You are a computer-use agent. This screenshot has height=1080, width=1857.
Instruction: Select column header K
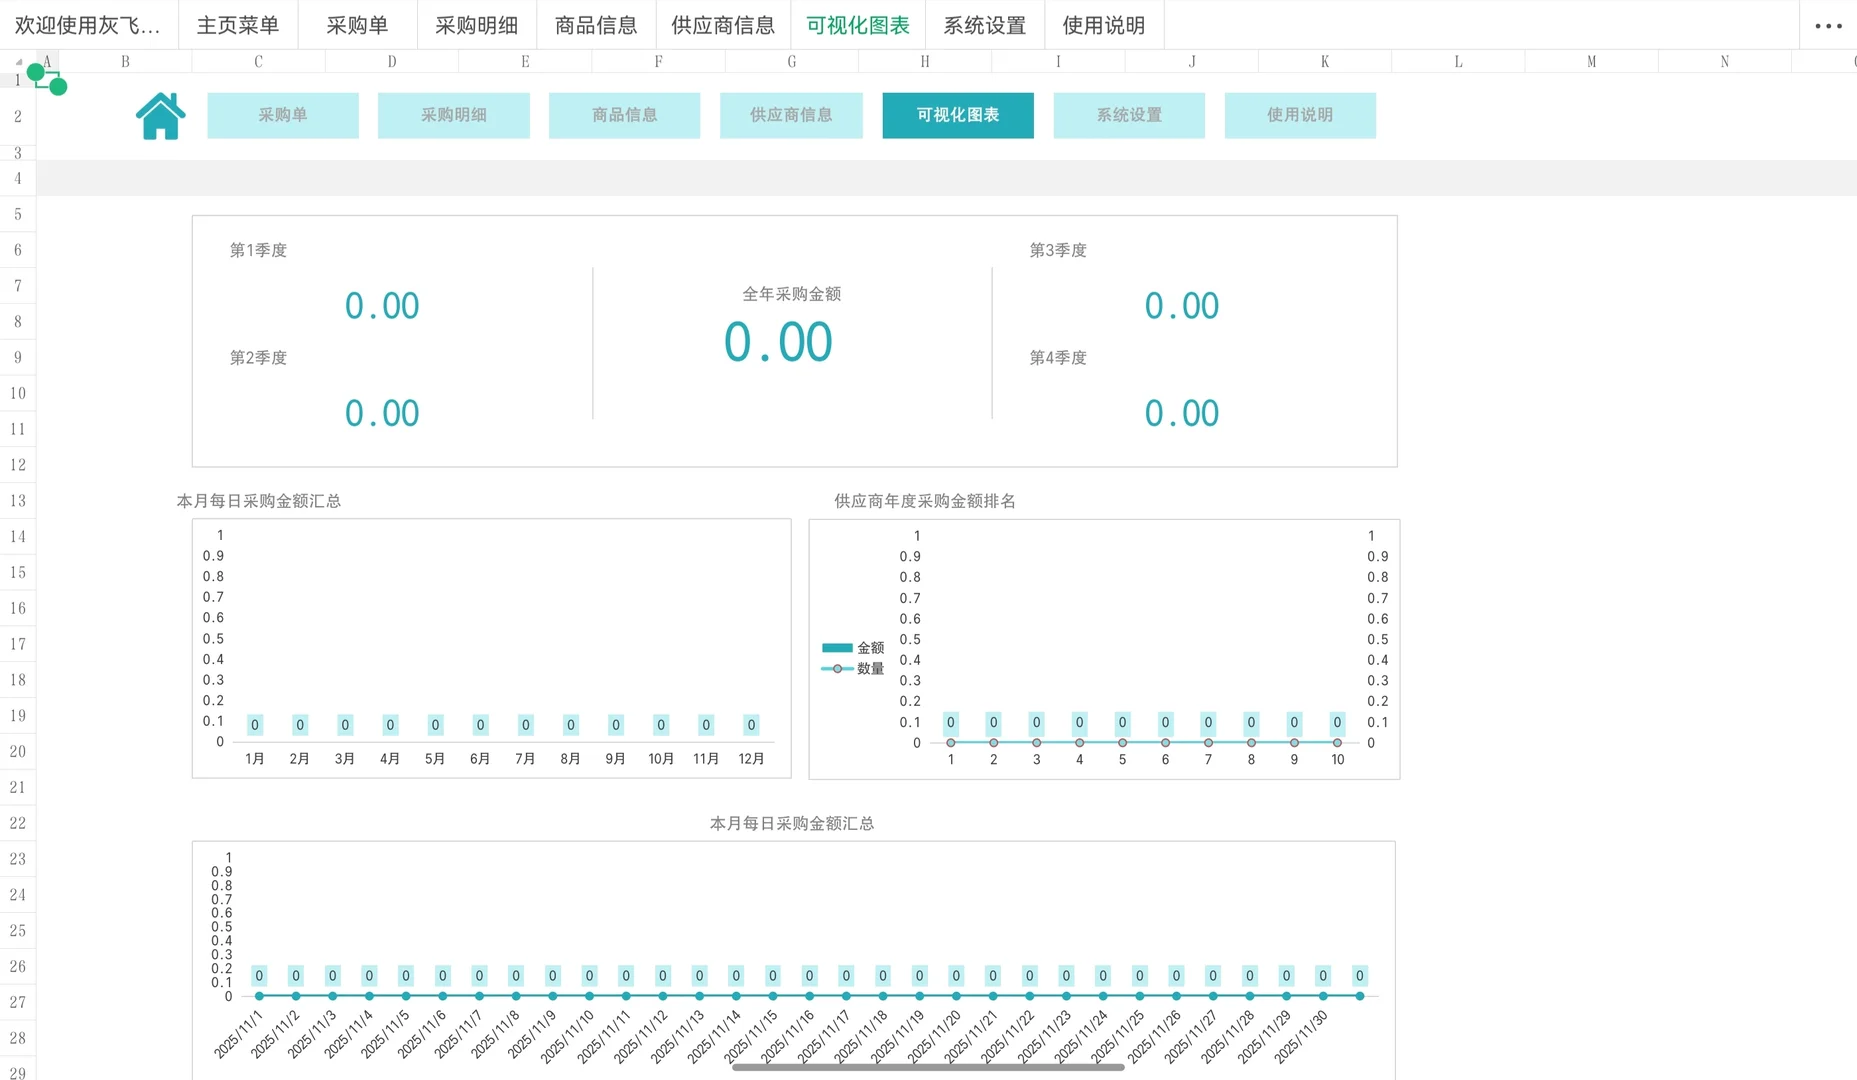[1324, 61]
